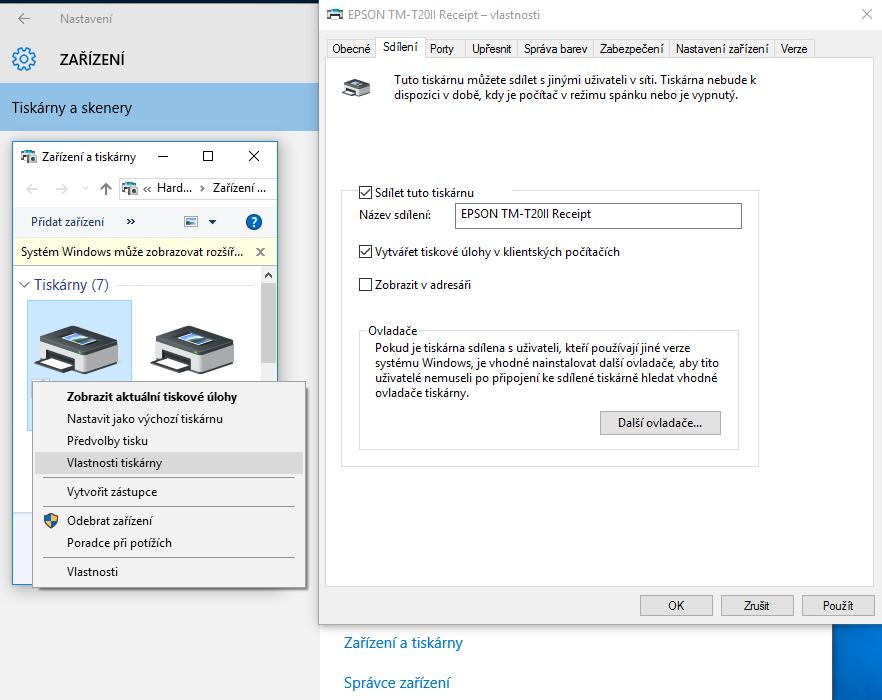Image resolution: width=882 pixels, height=700 pixels.
Task: Click the Použít button
Action: click(838, 605)
